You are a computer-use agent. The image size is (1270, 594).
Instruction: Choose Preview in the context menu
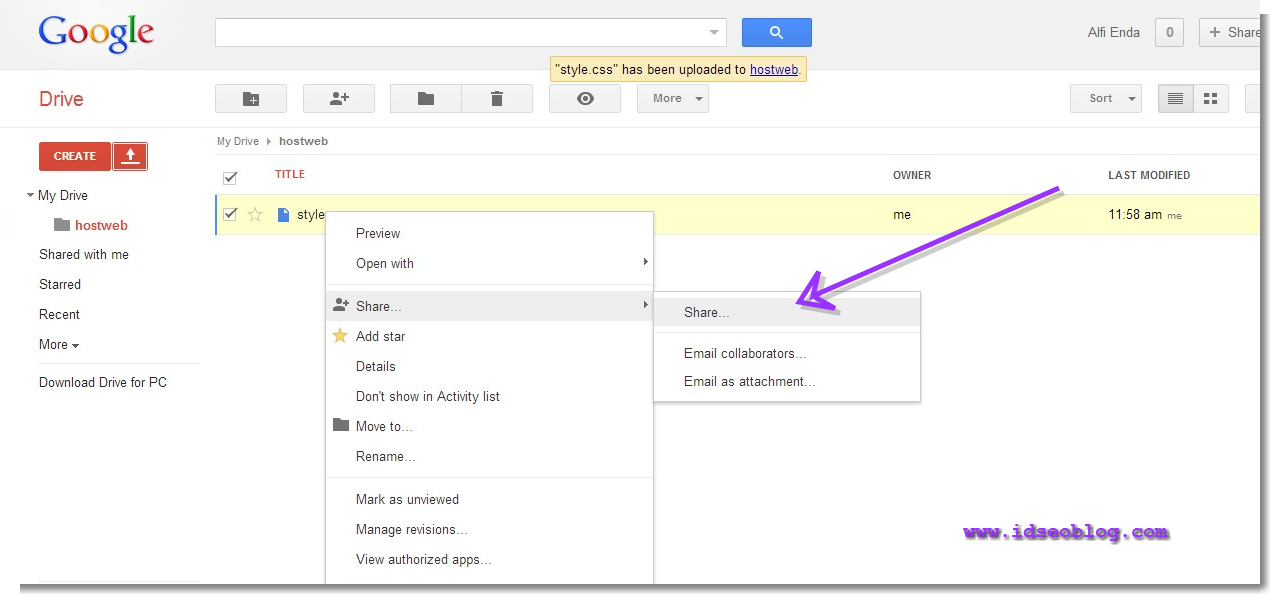pos(489,233)
